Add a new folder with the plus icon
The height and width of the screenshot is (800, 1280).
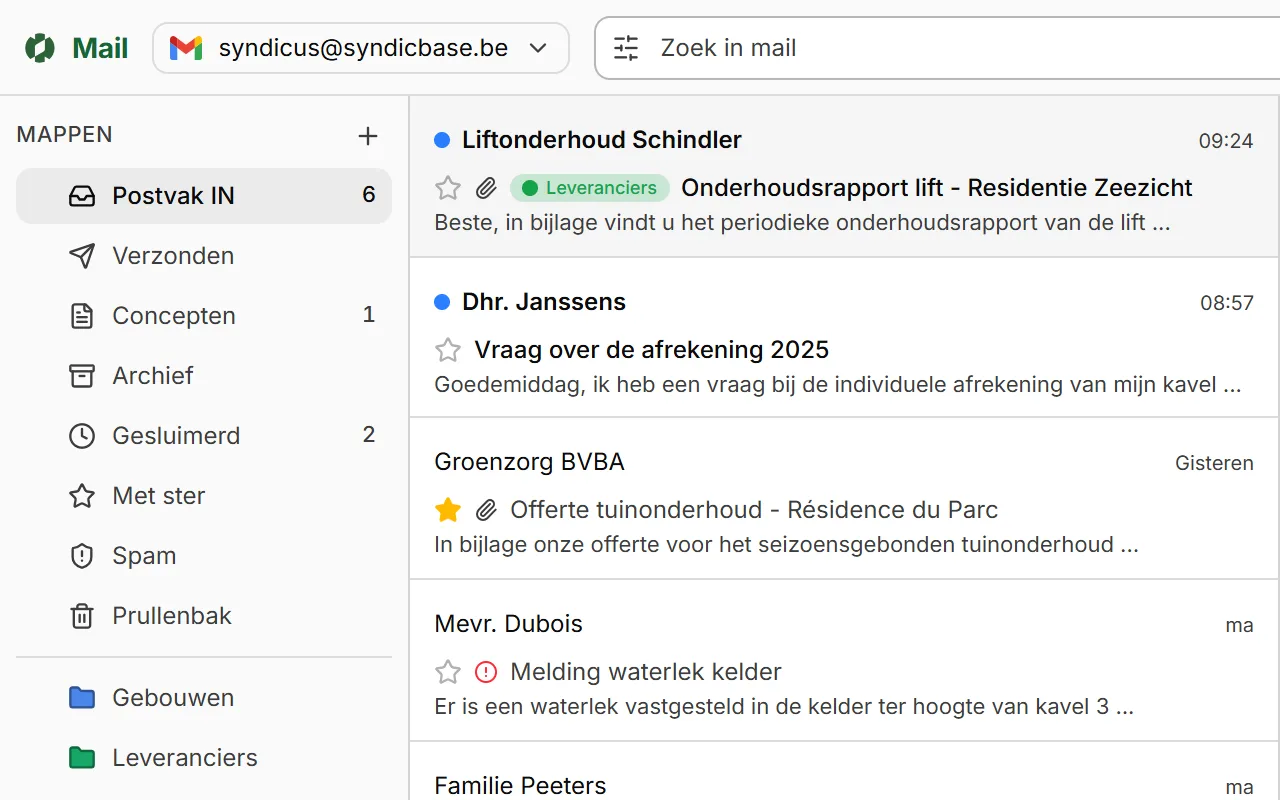(368, 136)
